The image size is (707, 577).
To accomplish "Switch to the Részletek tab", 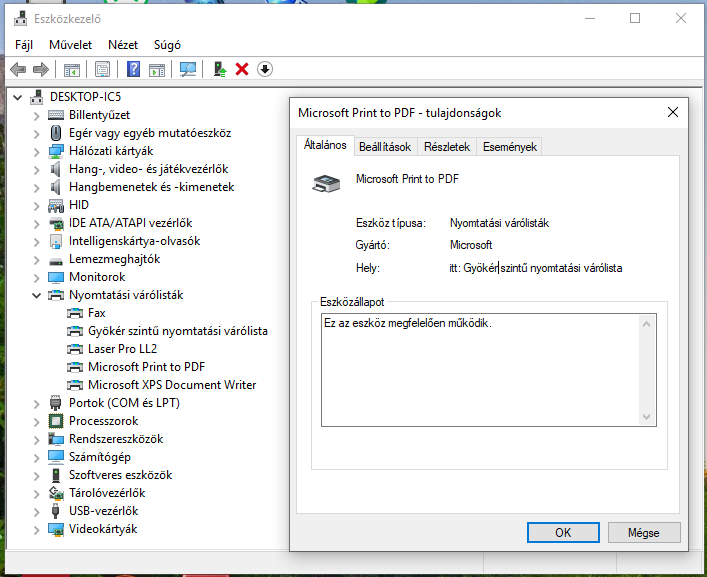I will tap(447, 147).
